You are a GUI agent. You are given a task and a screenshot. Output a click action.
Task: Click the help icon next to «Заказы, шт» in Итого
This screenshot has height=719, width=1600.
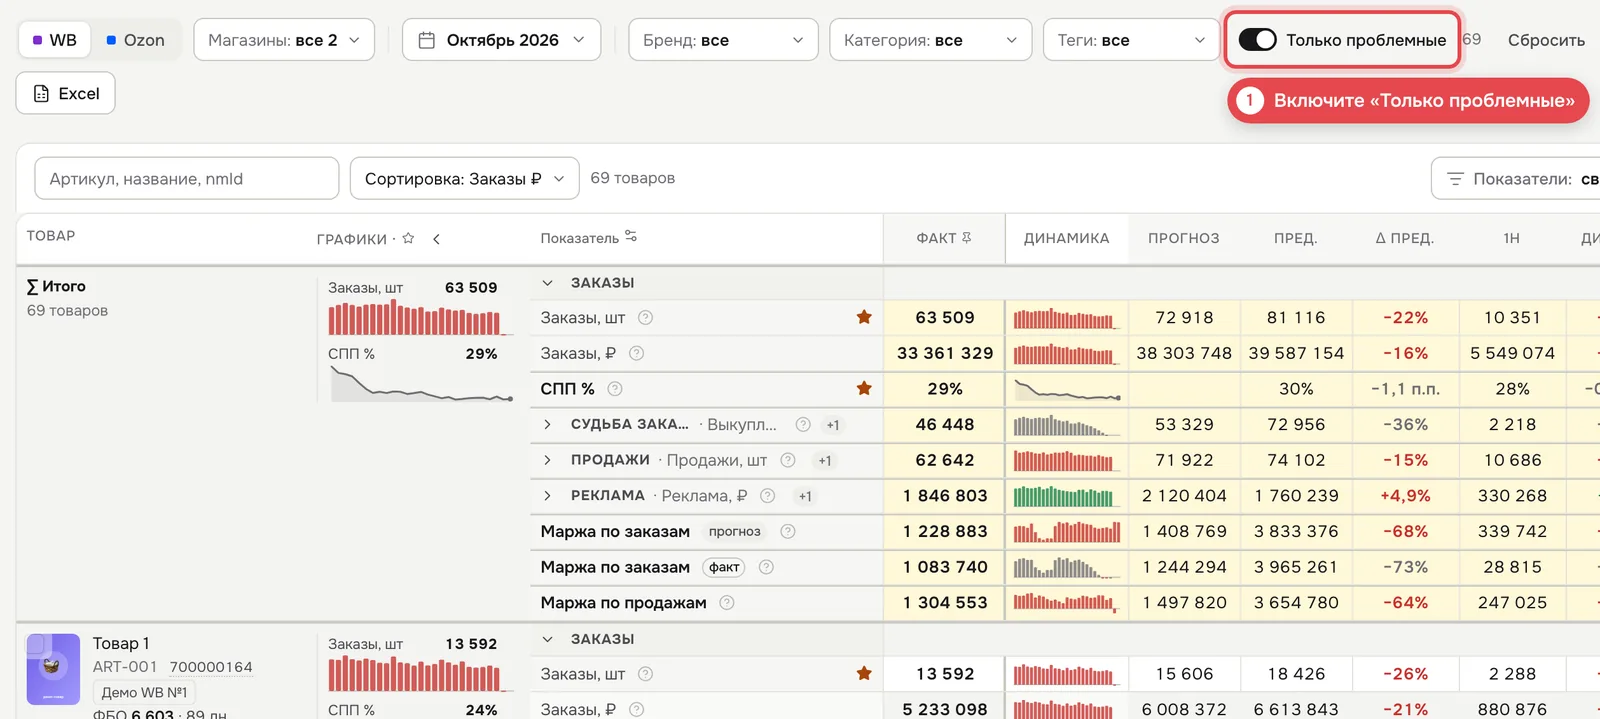coord(646,318)
